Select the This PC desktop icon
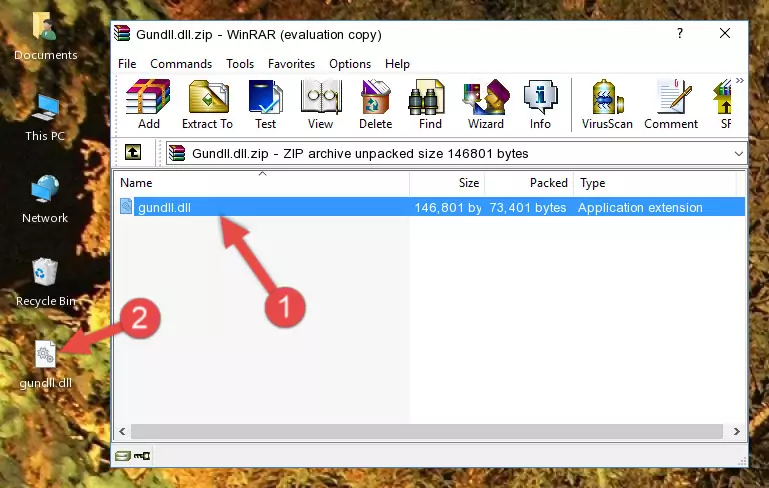This screenshot has height=488, width=769. 45,117
